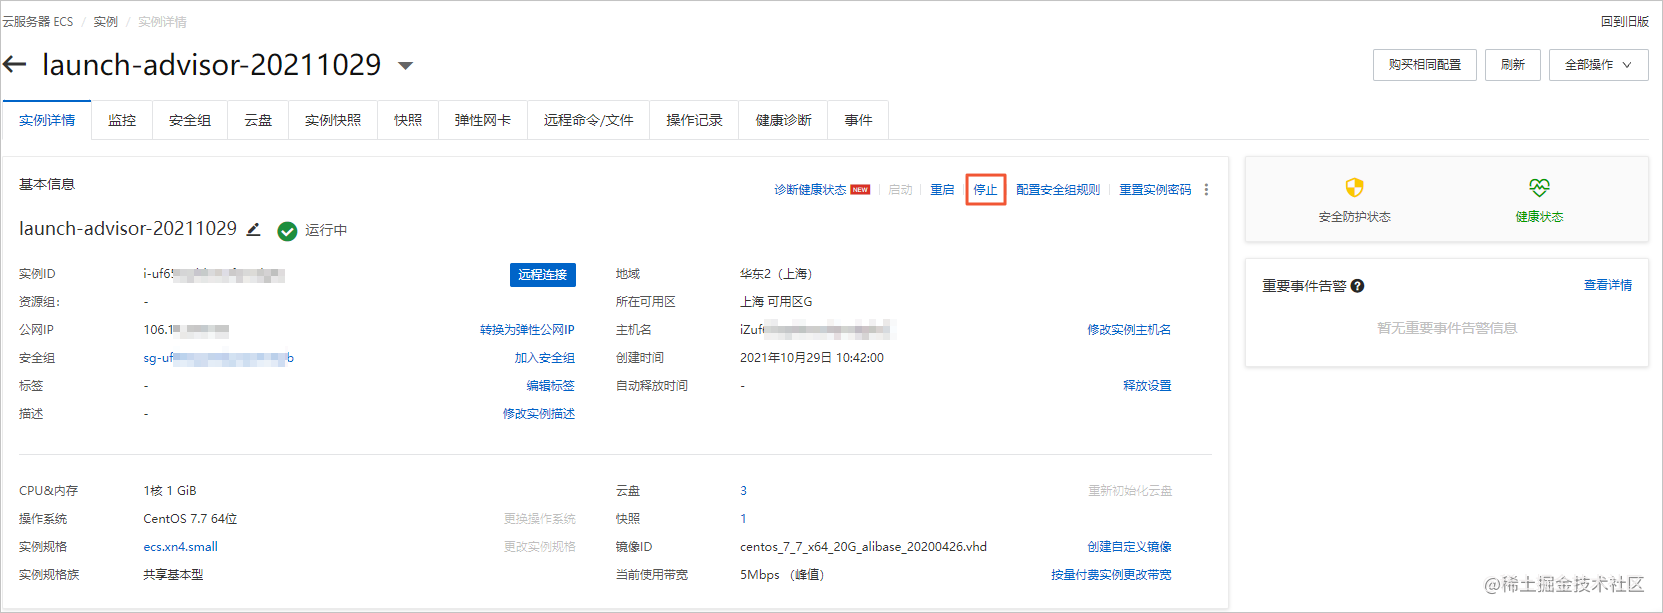
Task: Click 配置安全组规则 link
Action: (x=1058, y=190)
